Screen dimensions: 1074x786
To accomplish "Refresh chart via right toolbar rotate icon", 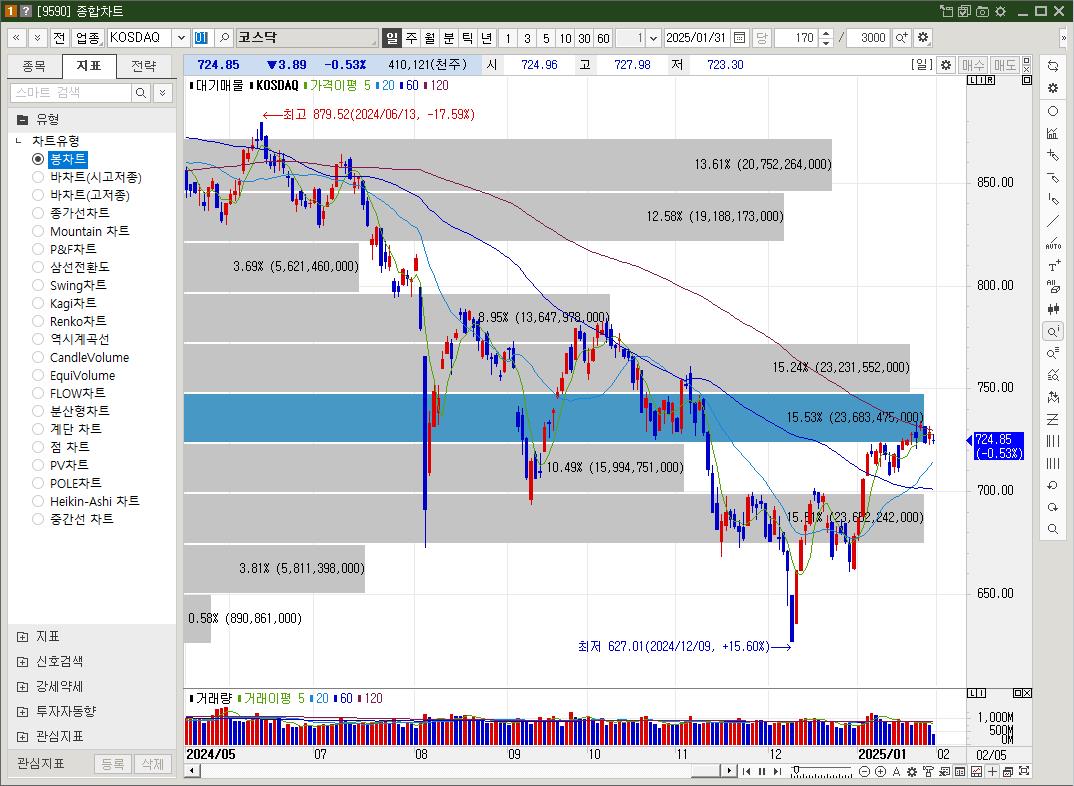I will pyautogui.click(x=1053, y=66).
